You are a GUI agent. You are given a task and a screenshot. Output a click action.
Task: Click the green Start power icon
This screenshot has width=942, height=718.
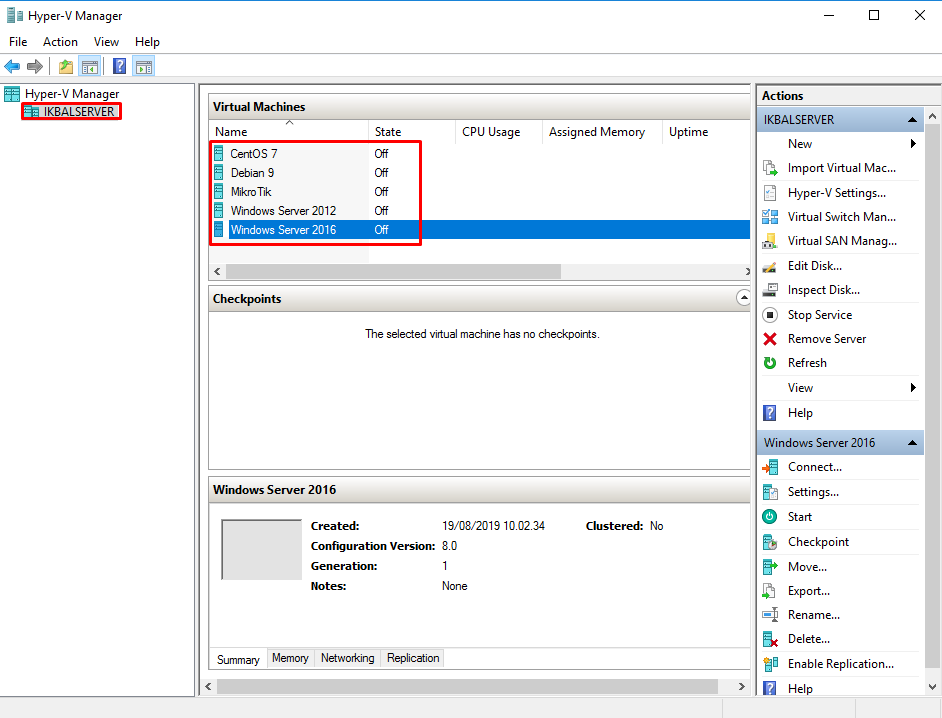770,516
